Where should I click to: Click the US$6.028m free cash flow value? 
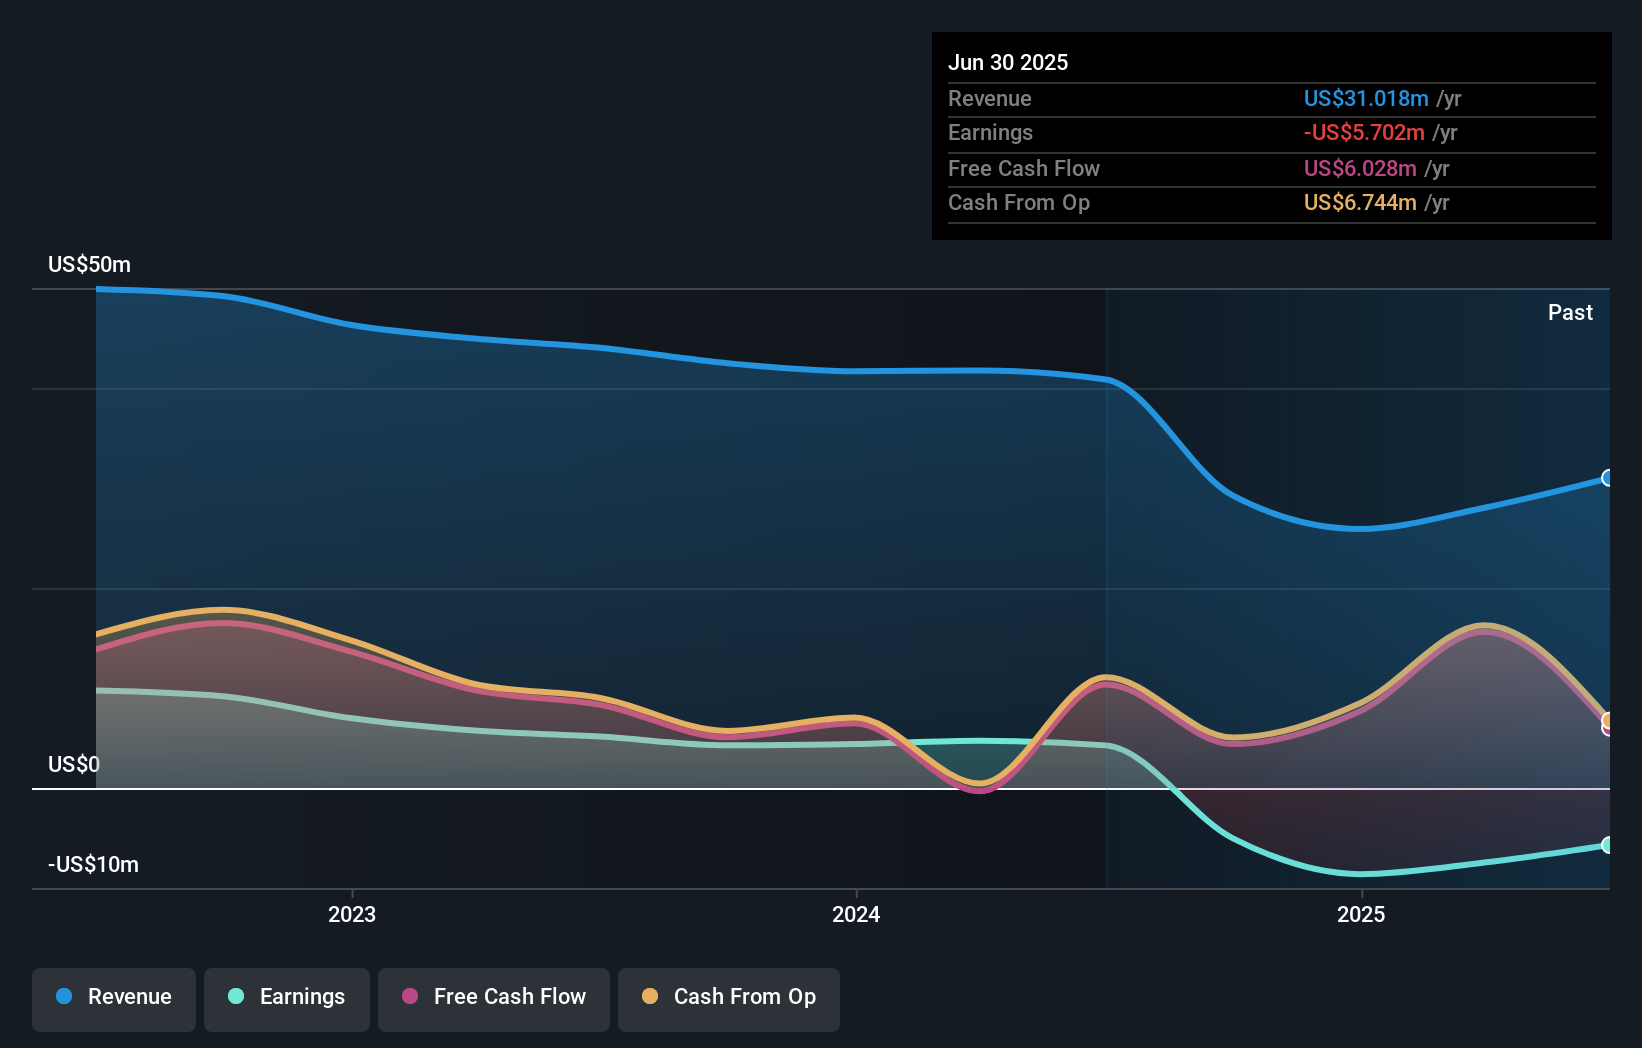click(x=1360, y=169)
